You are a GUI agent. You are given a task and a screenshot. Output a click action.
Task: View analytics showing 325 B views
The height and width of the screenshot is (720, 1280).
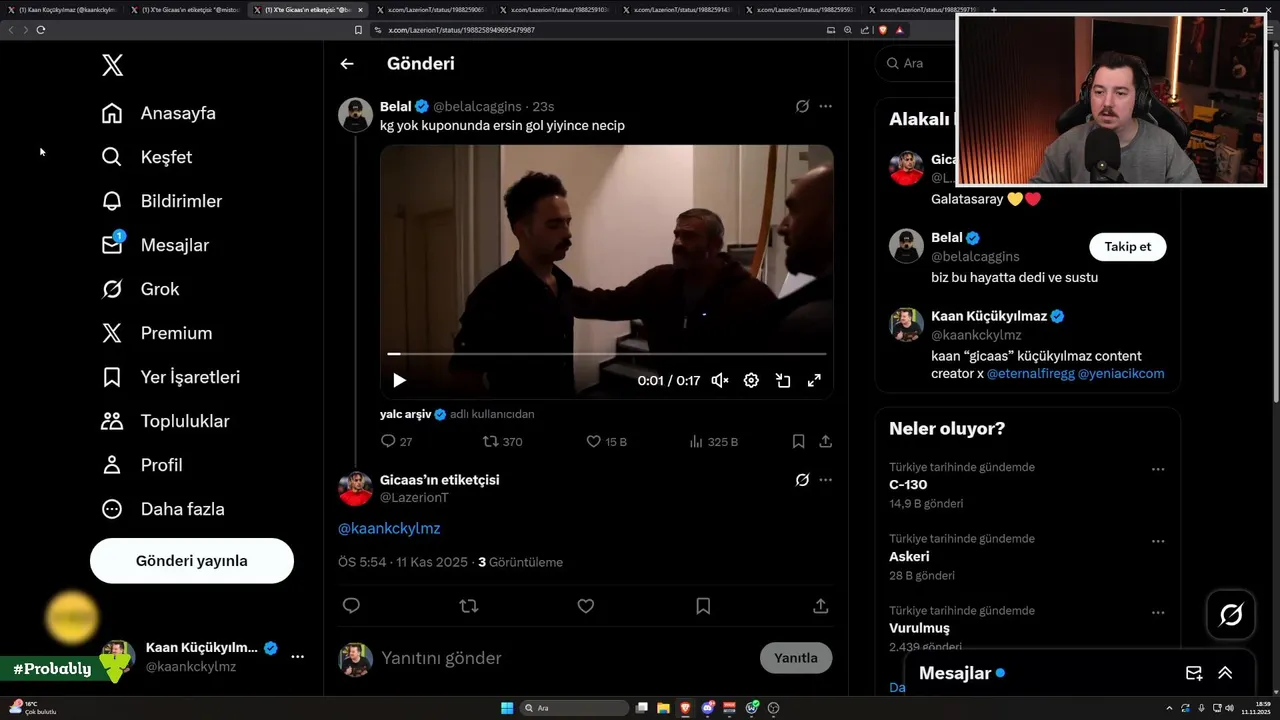coord(714,441)
